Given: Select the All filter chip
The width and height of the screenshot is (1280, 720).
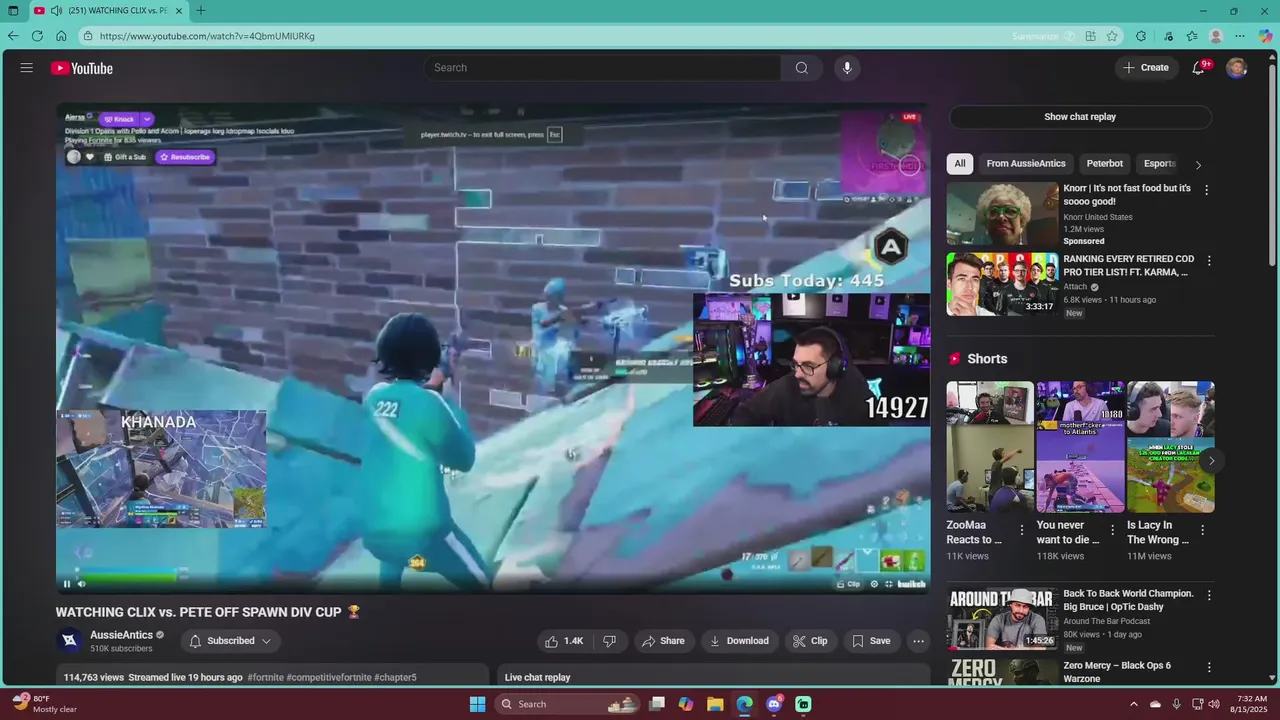Looking at the screenshot, I should point(960,164).
